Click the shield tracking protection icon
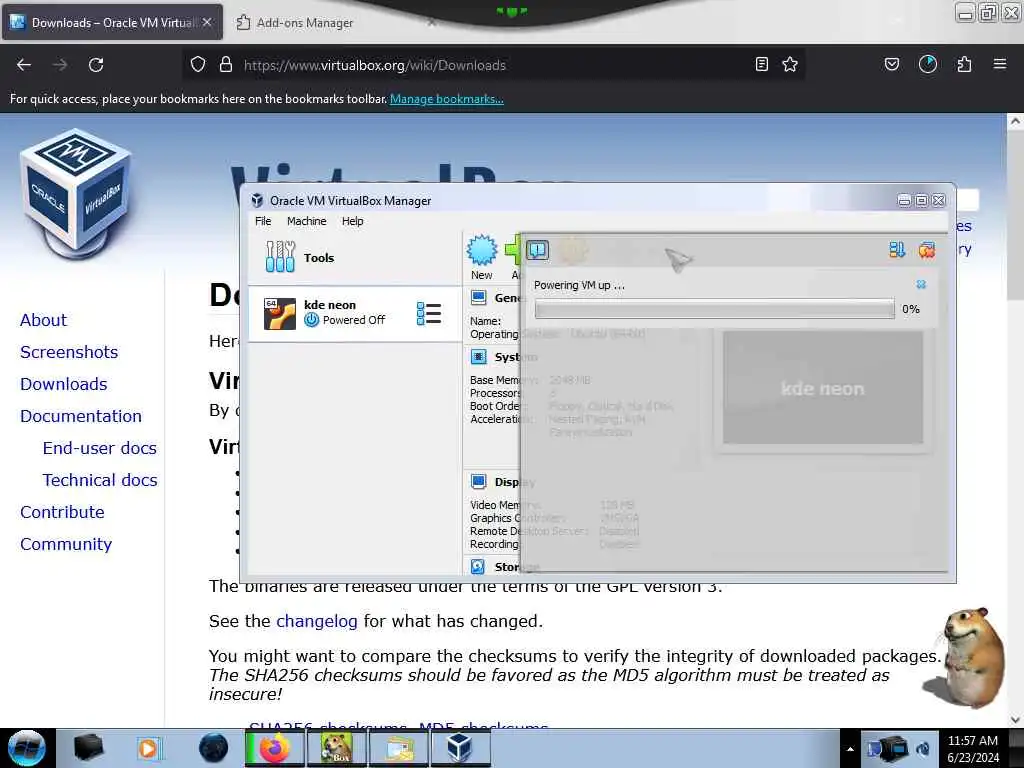 pos(198,65)
